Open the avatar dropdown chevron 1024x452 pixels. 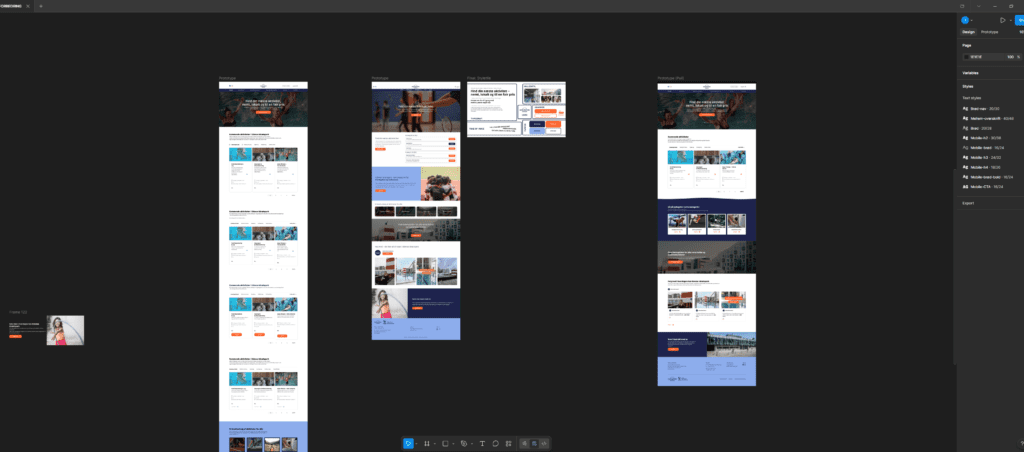[x=972, y=20]
